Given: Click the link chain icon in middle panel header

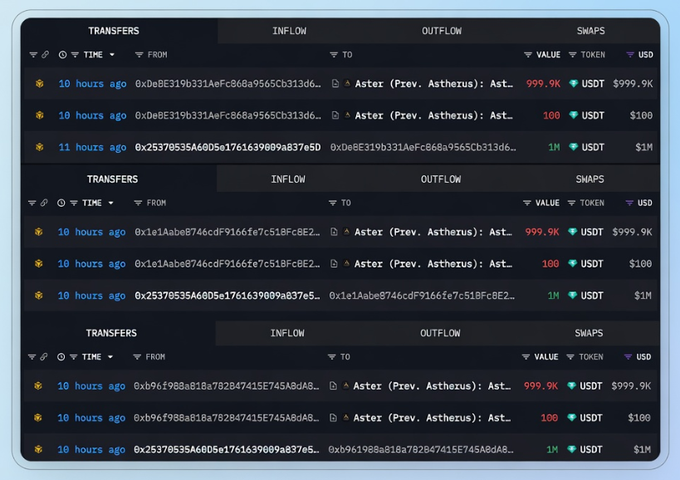Looking at the screenshot, I should click(x=44, y=203).
